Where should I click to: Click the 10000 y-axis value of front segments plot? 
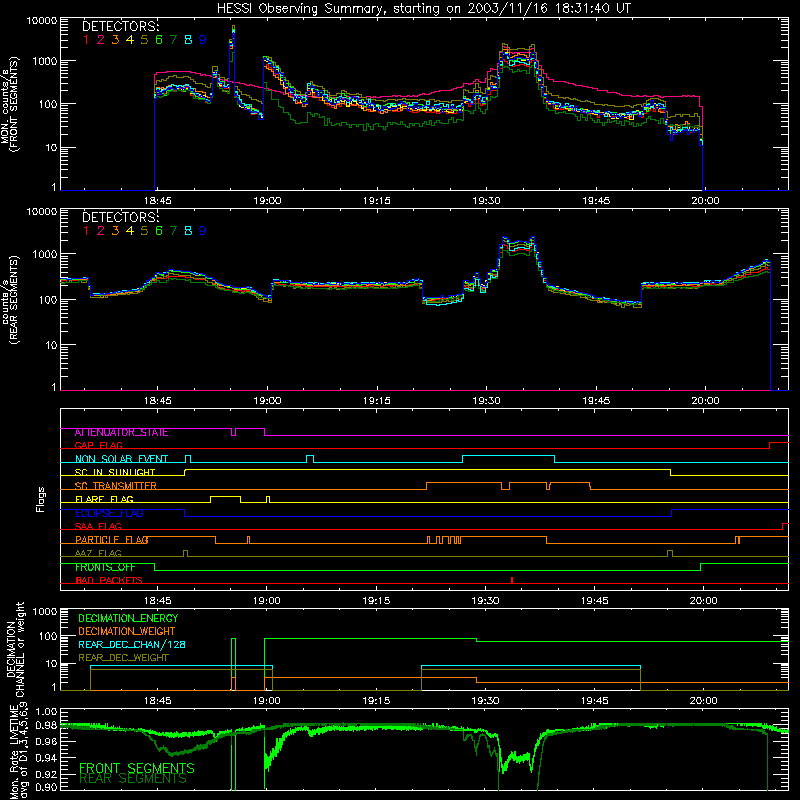click(42, 20)
